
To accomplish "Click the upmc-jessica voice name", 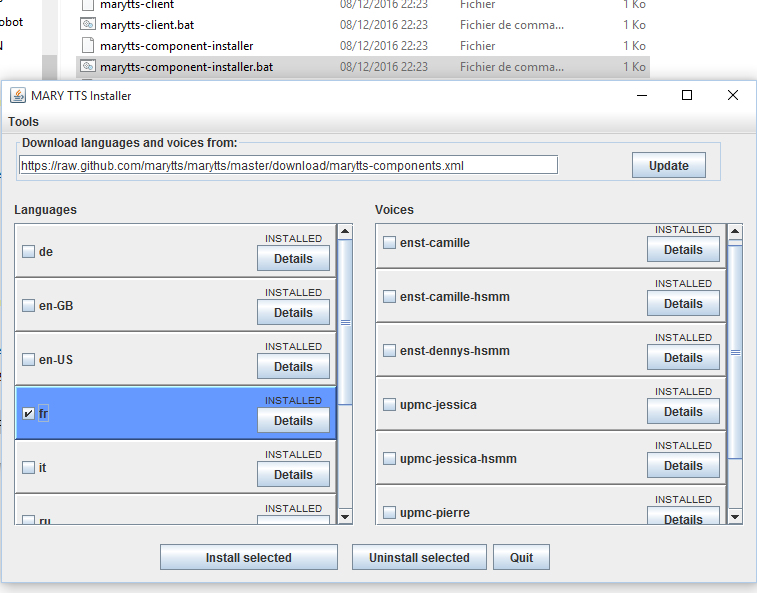I will pyautogui.click(x=438, y=405).
